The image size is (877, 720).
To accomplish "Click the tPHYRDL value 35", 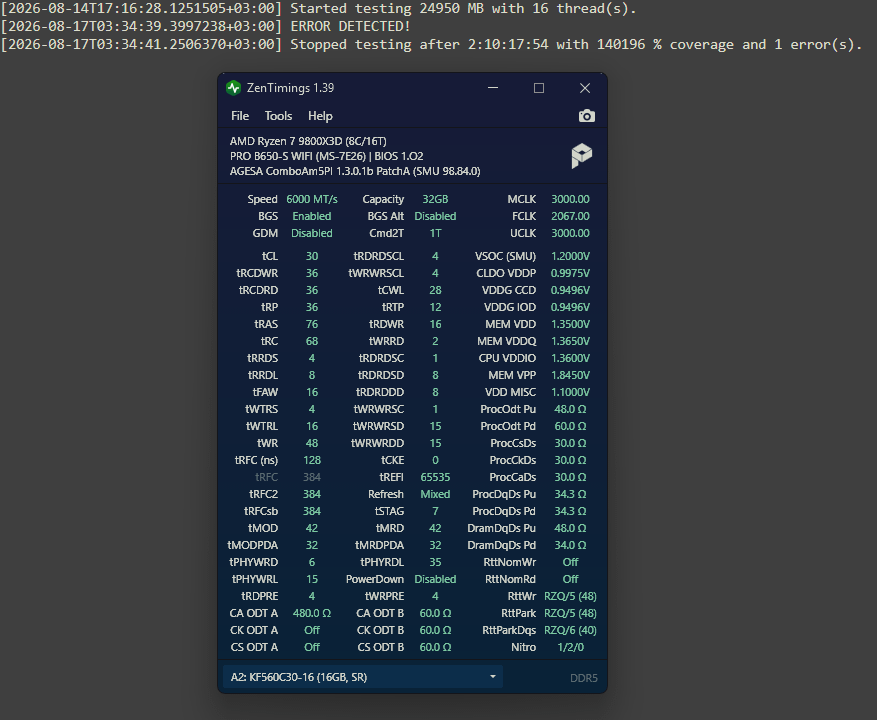I will tap(435, 562).
